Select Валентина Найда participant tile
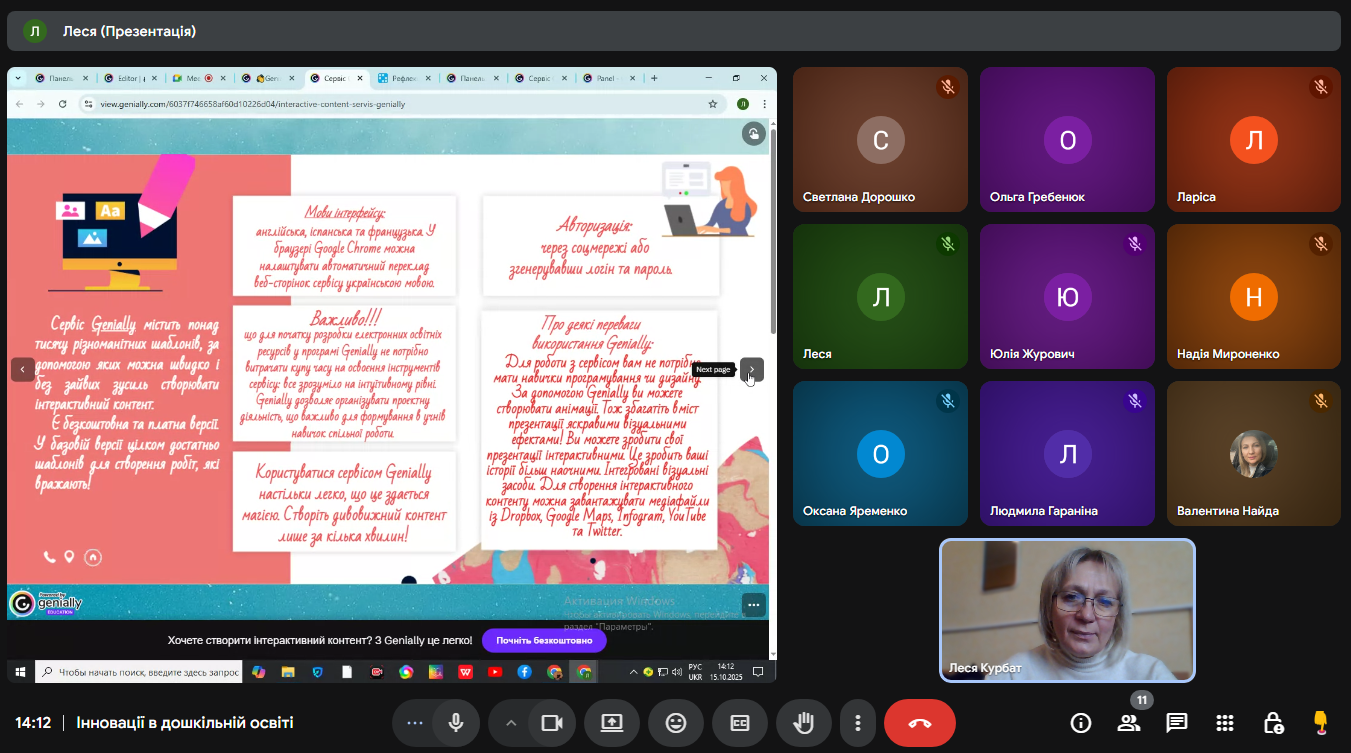 coord(1253,453)
